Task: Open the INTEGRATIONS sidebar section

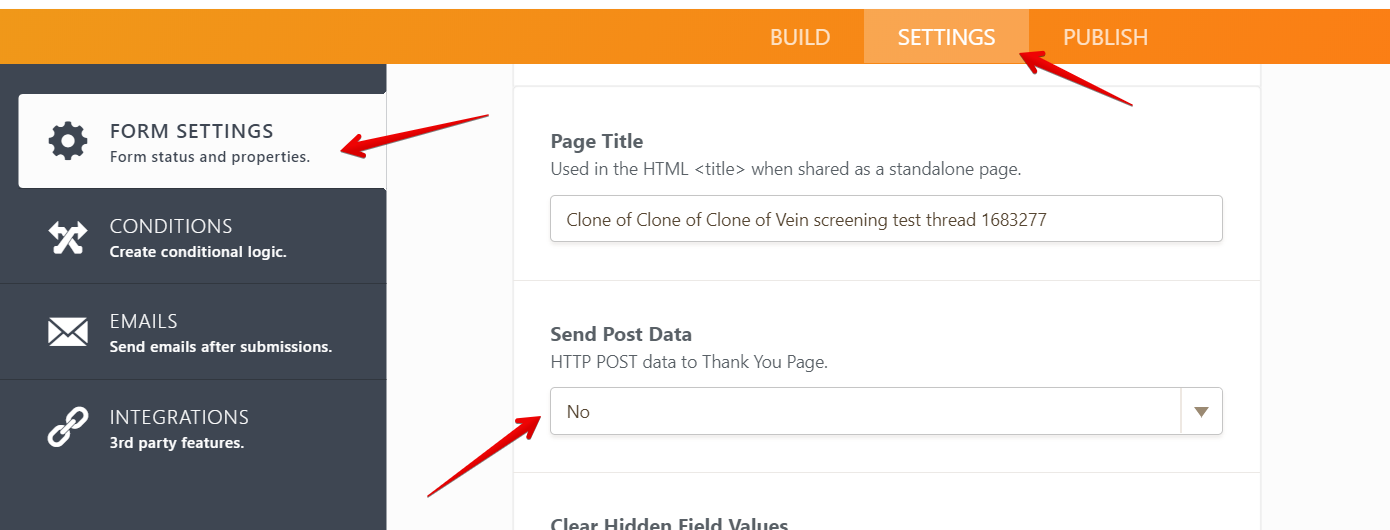Action: coord(179,417)
